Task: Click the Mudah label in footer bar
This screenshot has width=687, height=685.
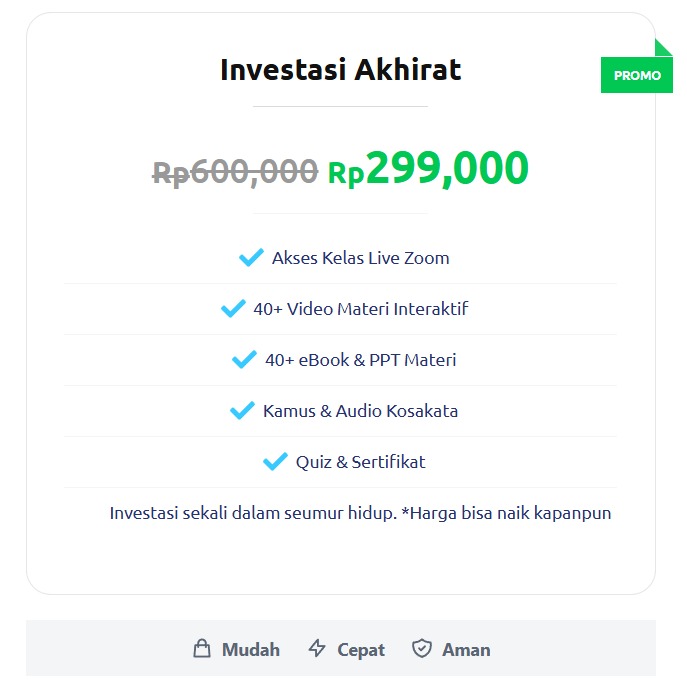Action: coord(251,650)
